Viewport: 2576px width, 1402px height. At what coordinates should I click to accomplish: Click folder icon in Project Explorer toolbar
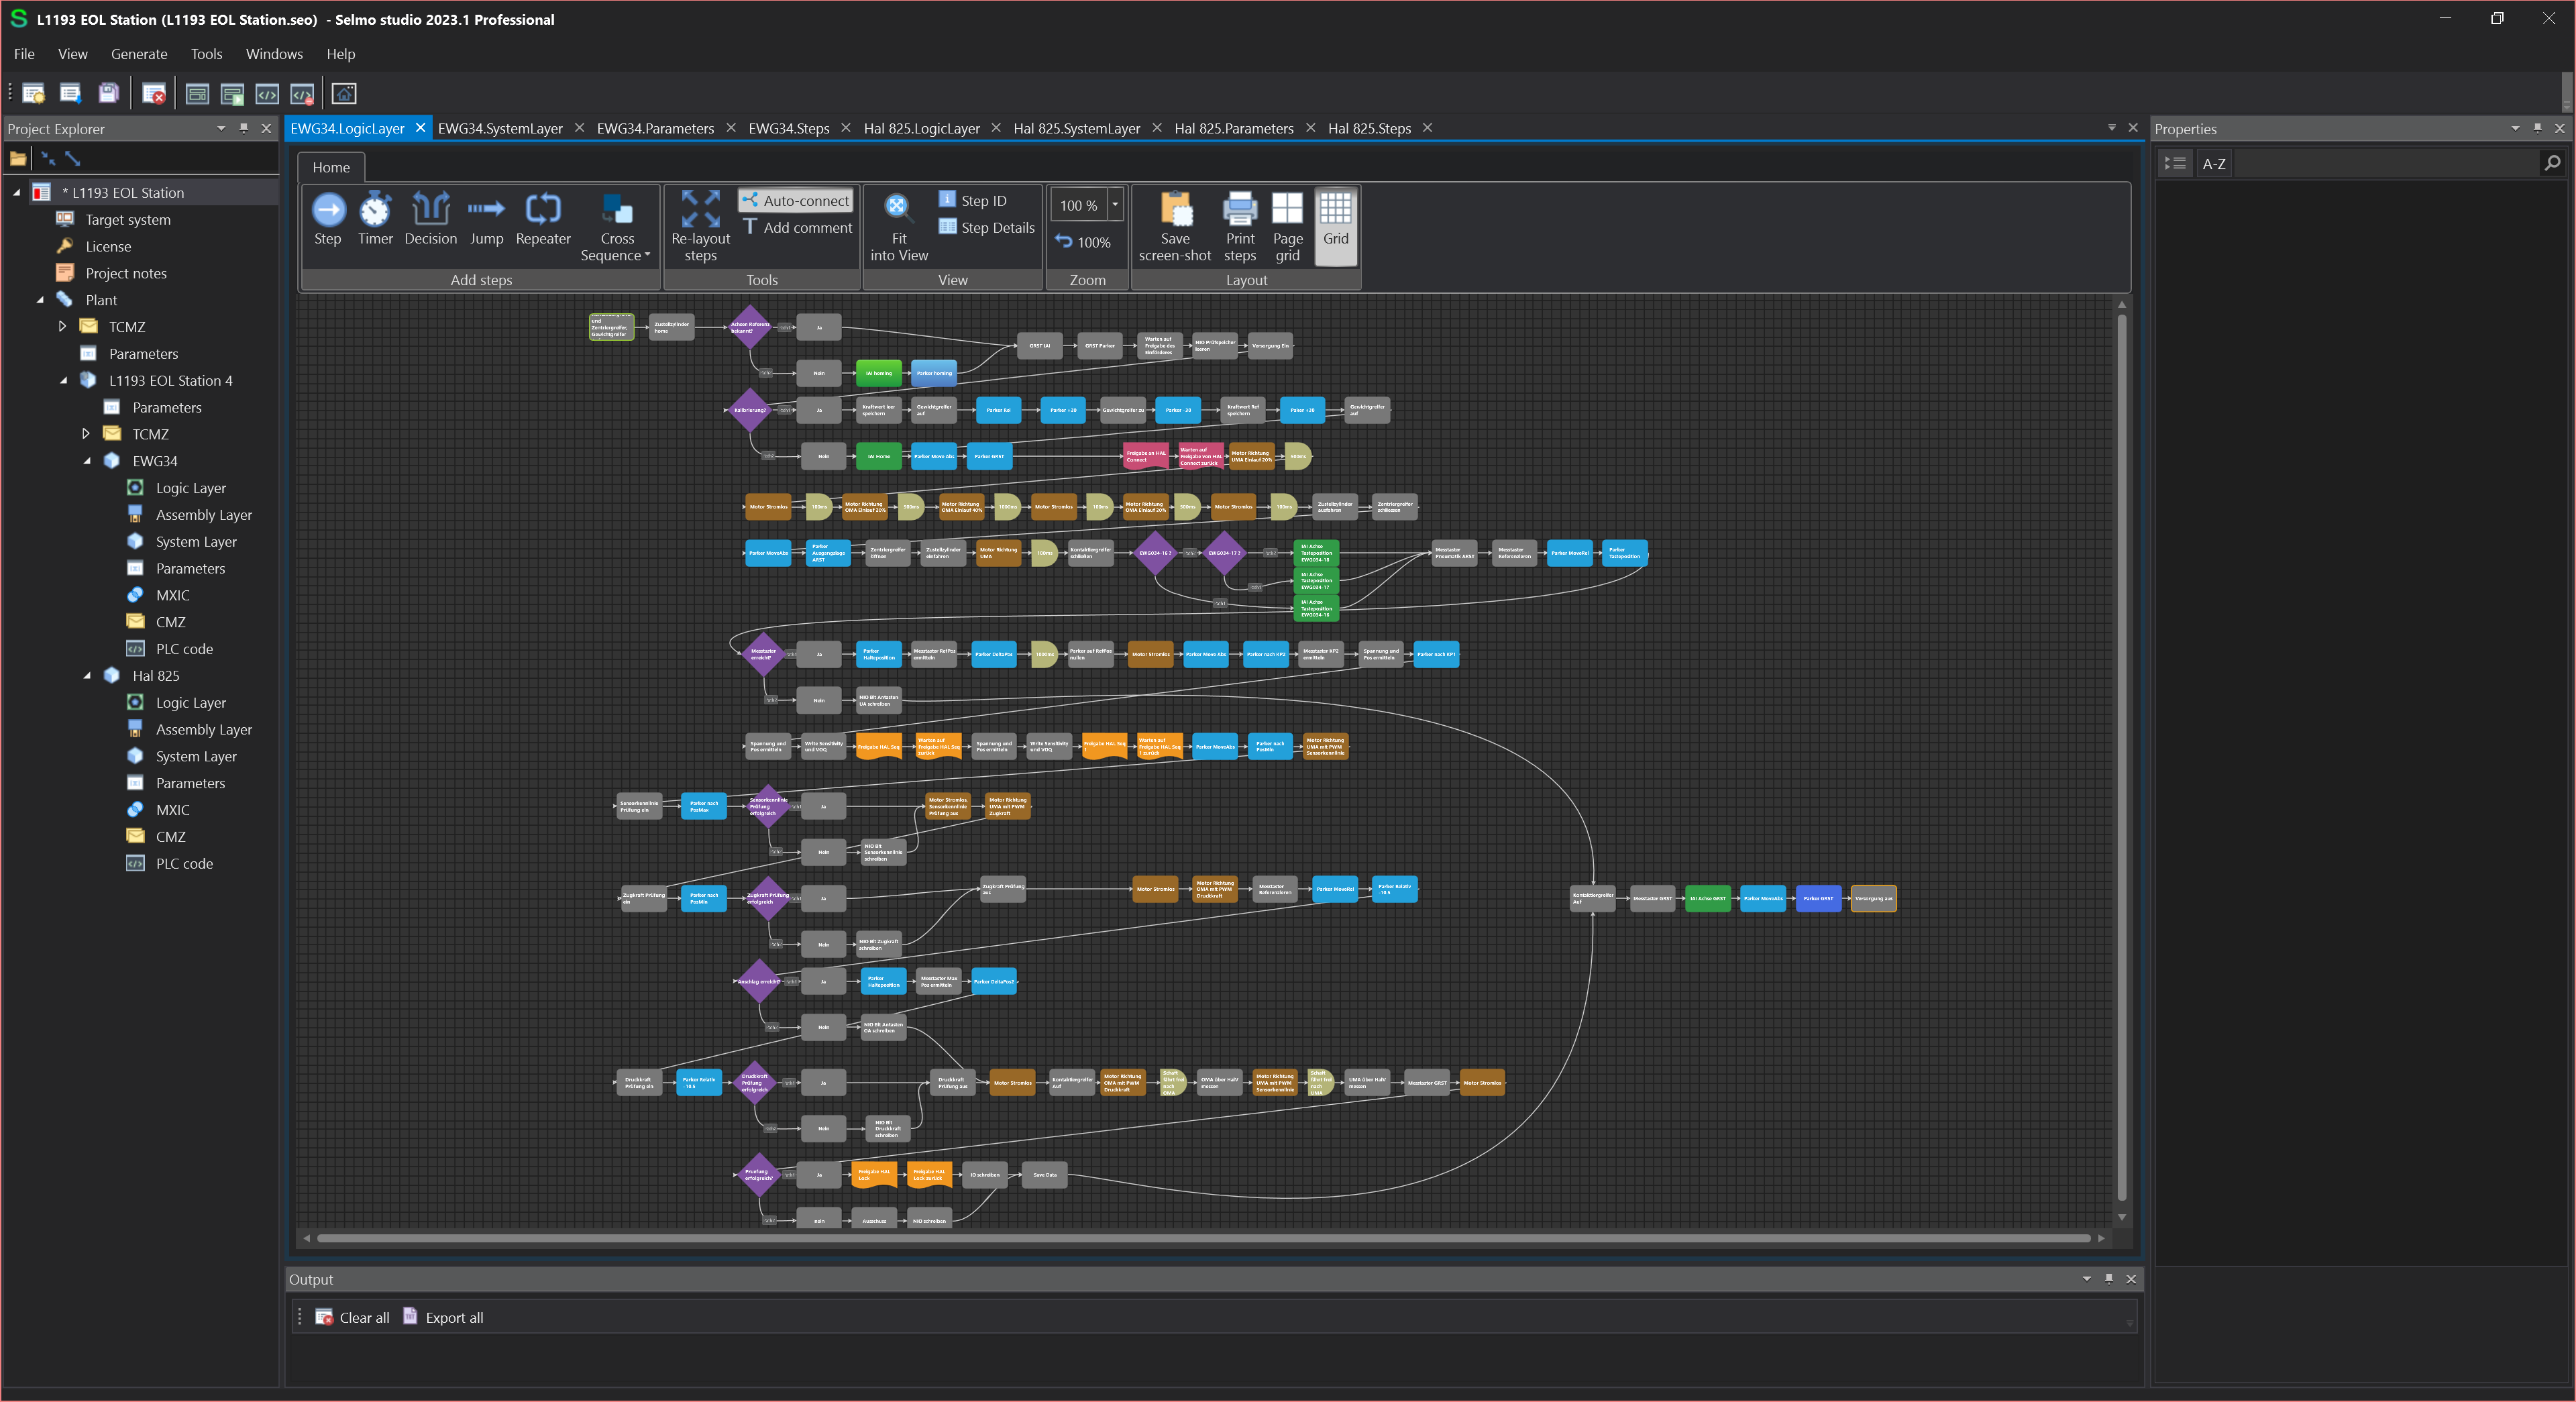(18, 158)
